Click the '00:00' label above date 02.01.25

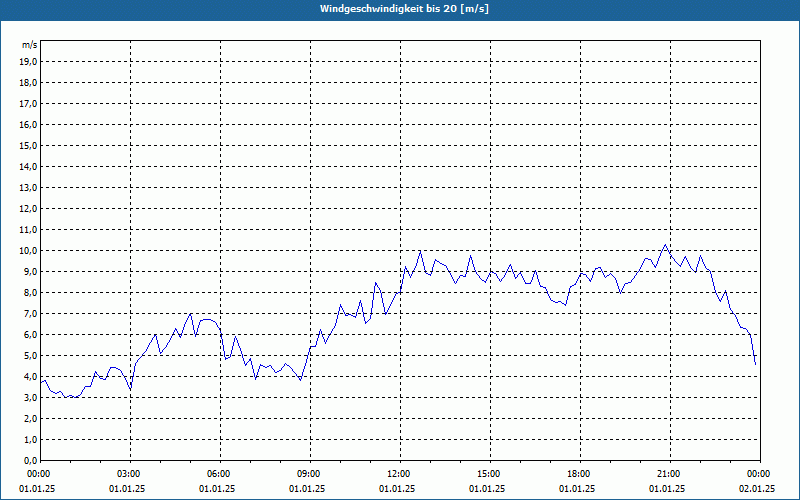coord(760,474)
